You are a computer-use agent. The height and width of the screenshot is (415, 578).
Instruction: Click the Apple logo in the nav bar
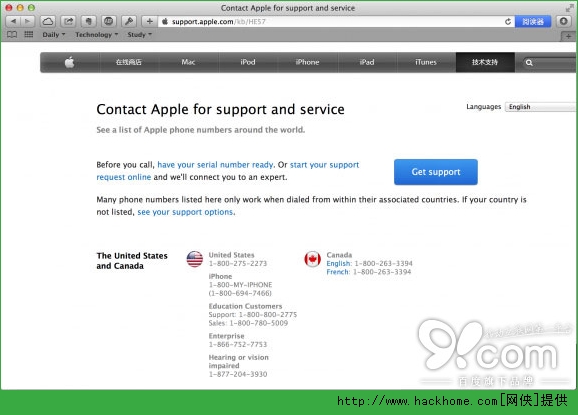pyautogui.click(x=70, y=62)
